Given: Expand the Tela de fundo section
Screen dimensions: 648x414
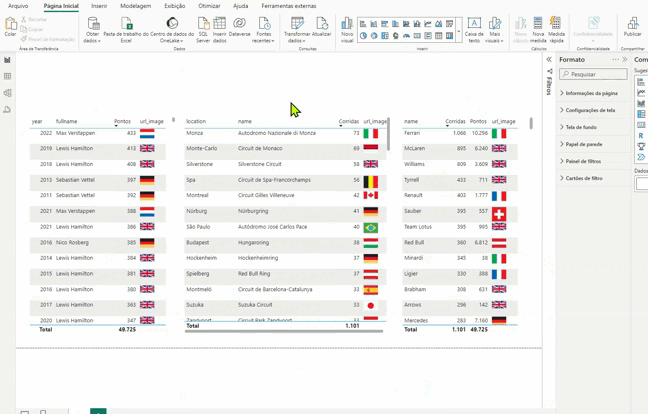Looking at the screenshot, I should 581,127.
